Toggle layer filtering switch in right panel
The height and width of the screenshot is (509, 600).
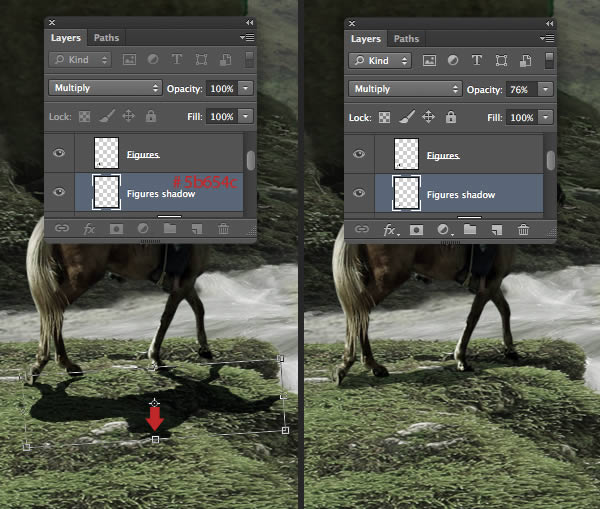549,61
